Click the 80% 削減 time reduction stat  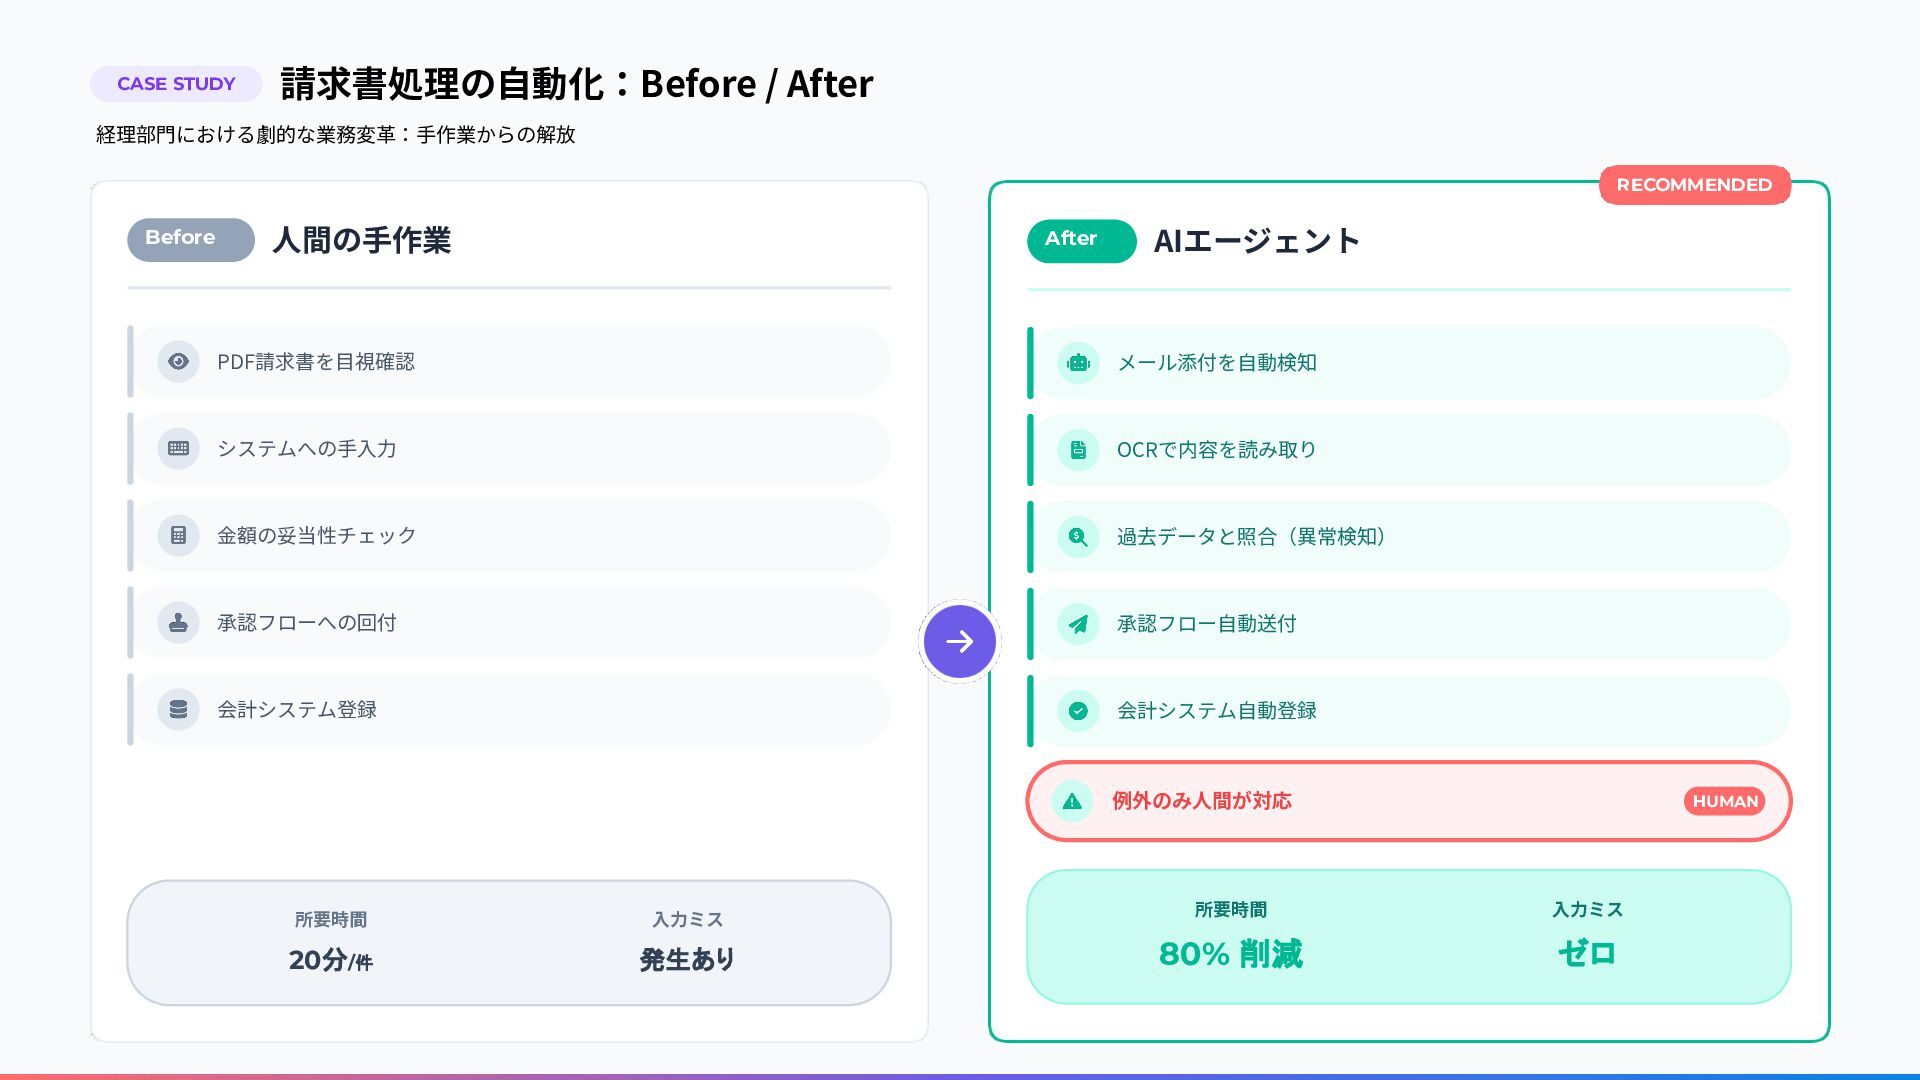point(1230,954)
